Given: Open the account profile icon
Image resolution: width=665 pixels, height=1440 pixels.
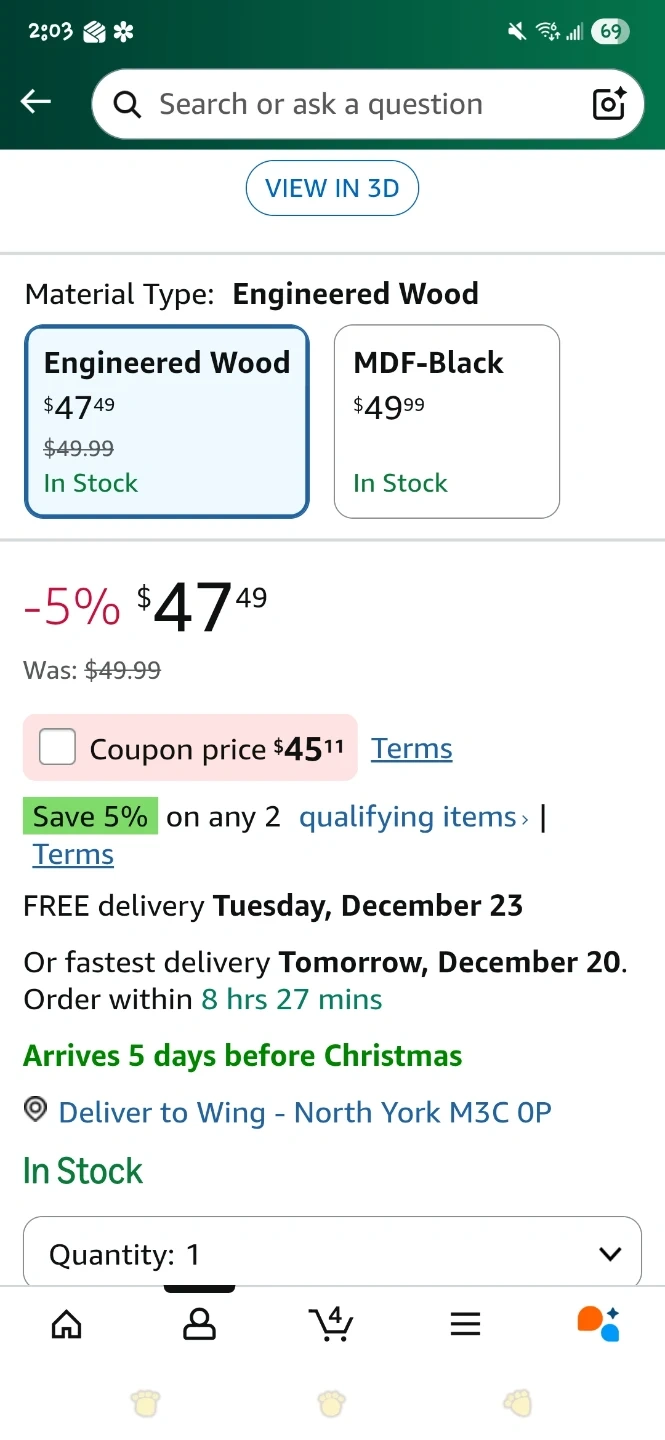Looking at the screenshot, I should [199, 1324].
